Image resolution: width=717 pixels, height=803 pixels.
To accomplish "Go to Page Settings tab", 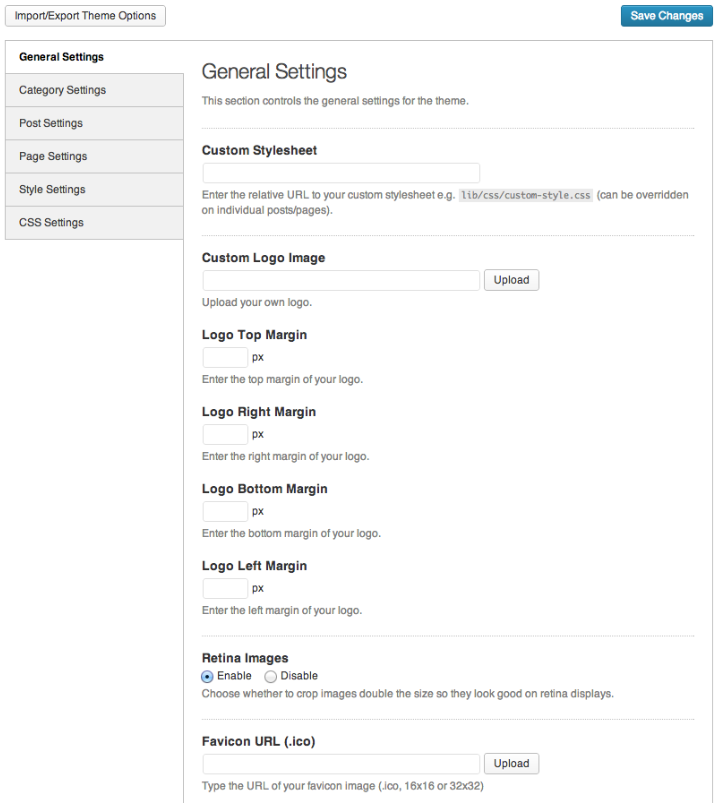I will (94, 156).
